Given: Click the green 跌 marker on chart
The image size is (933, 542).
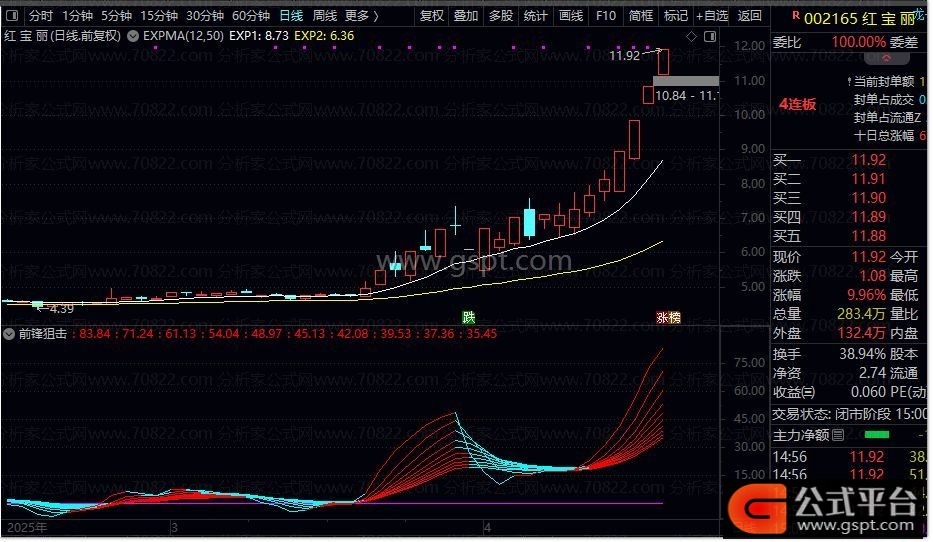Looking at the screenshot, I should pos(469,318).
